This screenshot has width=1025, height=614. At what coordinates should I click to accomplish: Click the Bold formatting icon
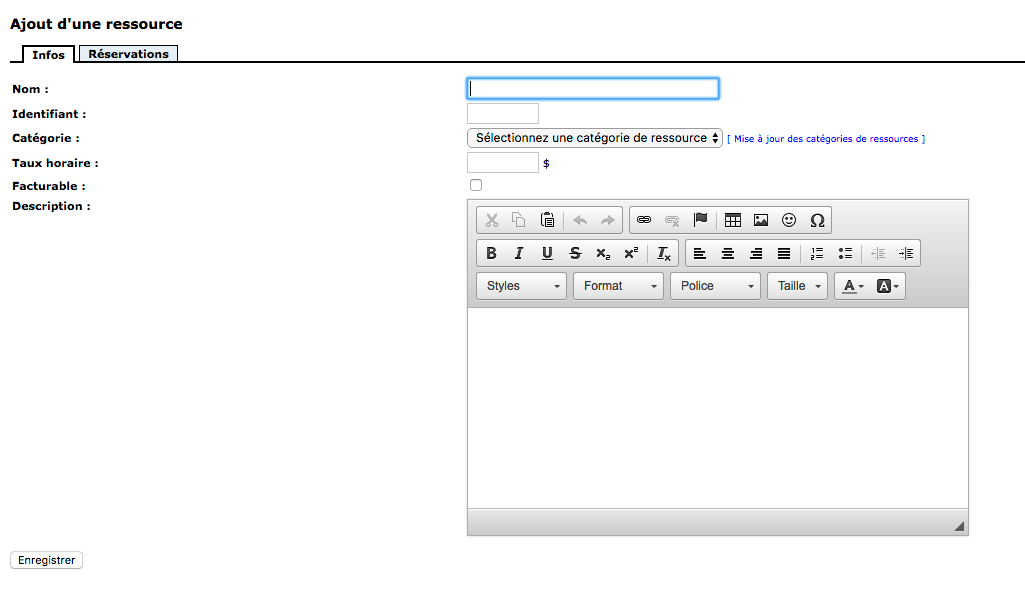click(491, 253)
